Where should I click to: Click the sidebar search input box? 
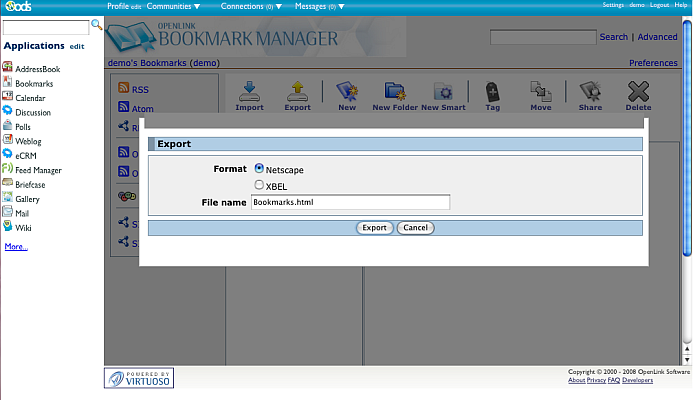point(46,27)
